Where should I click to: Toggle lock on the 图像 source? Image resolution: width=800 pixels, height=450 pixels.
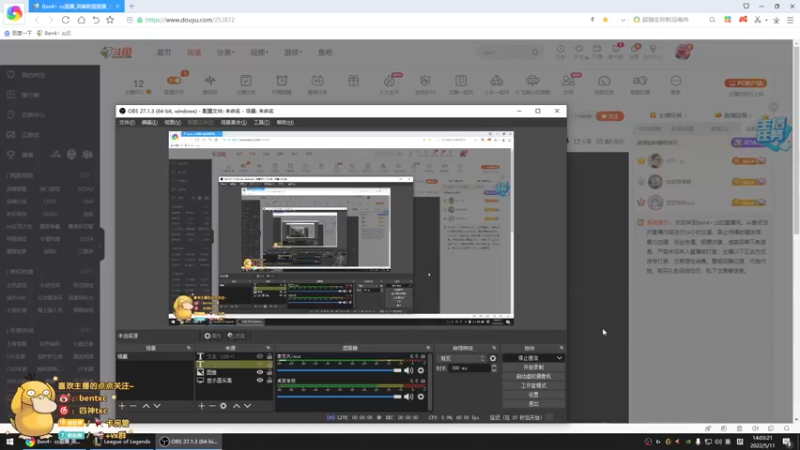[x=269, y=372]
